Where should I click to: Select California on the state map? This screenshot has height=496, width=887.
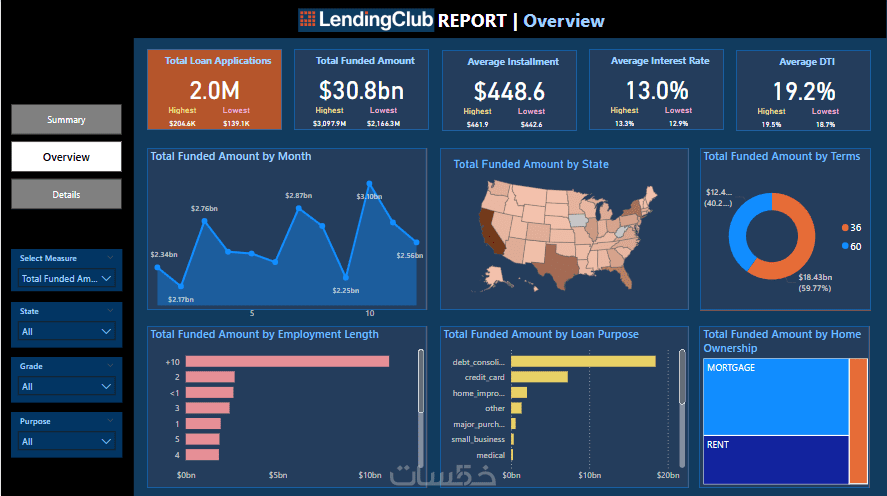click(490, 232)
